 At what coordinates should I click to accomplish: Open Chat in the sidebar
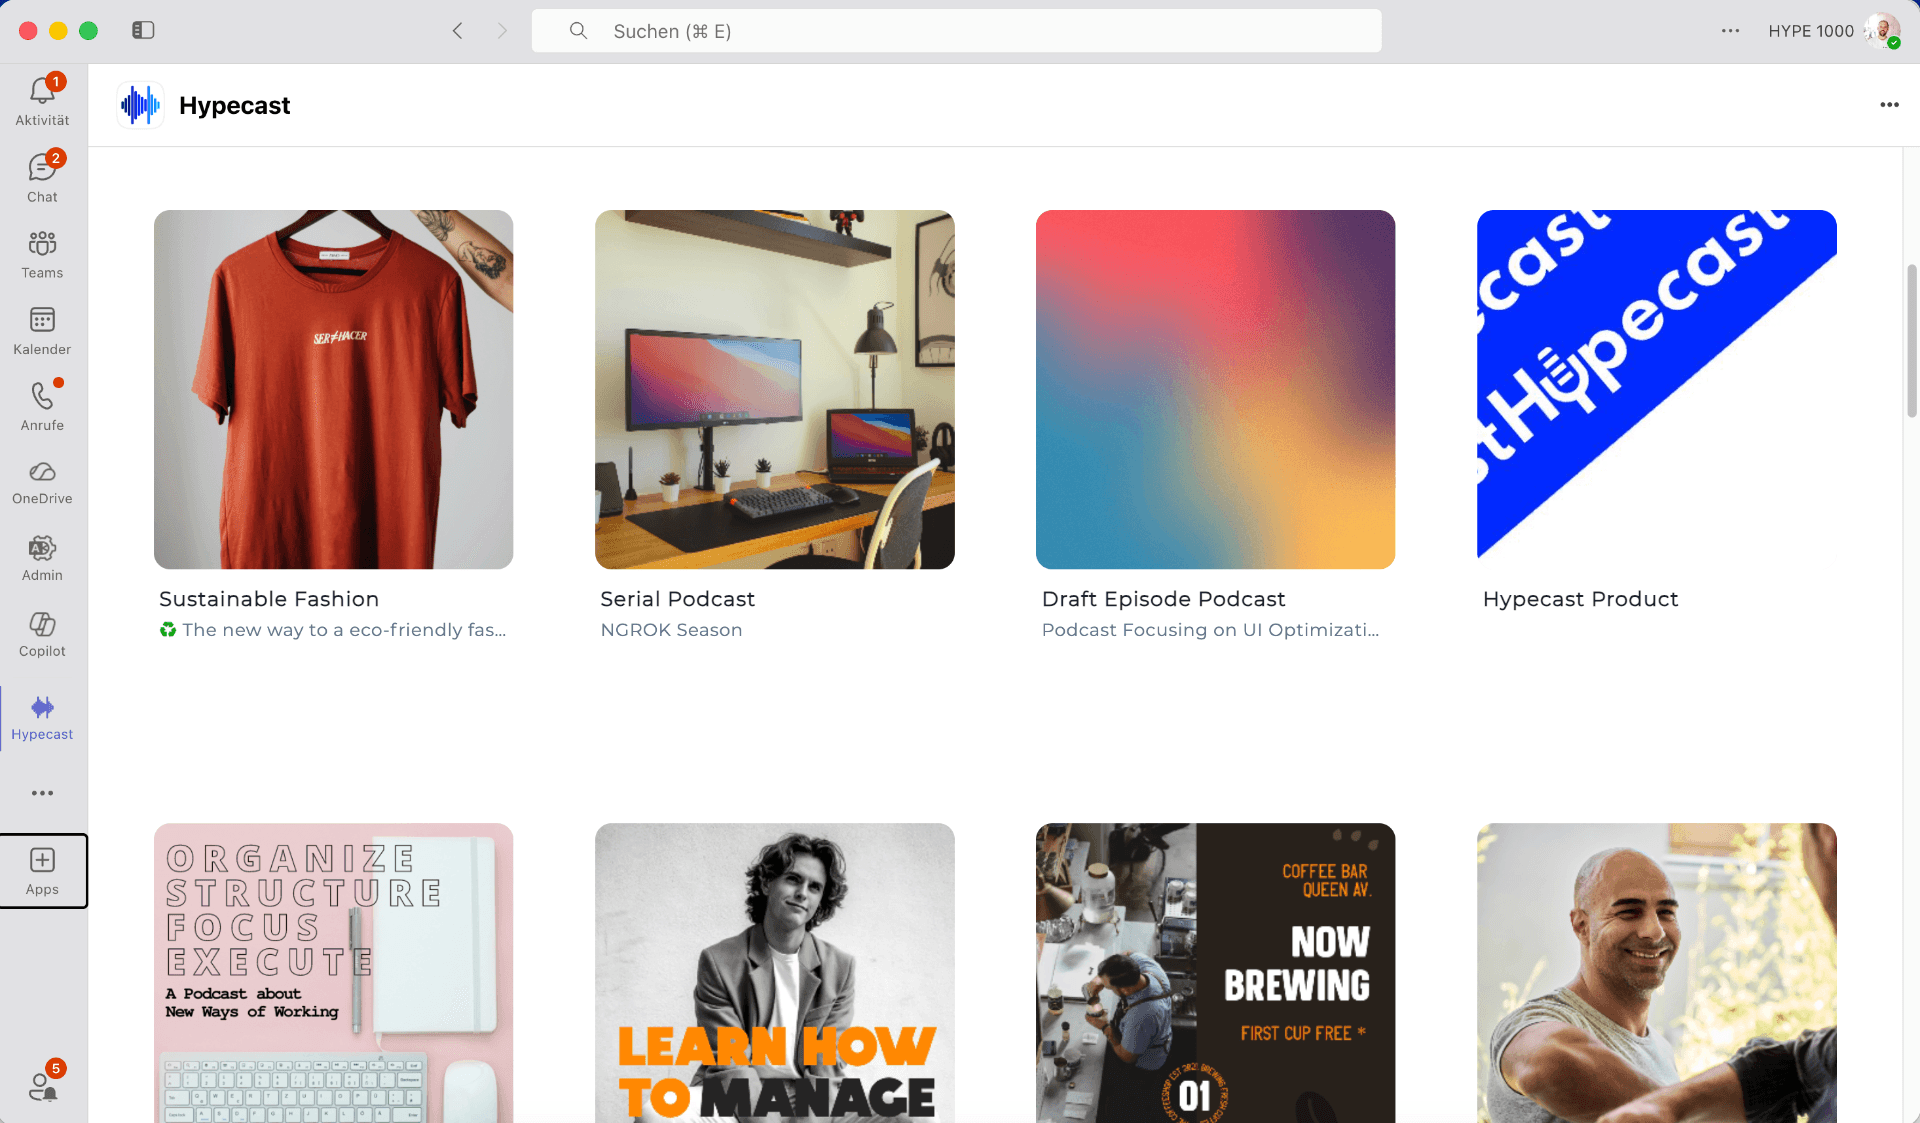42,177
